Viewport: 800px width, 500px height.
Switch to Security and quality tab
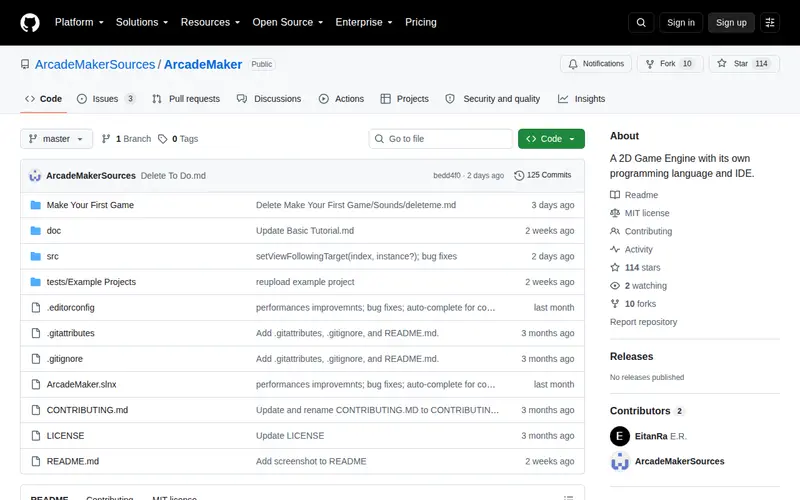click(493, 99)
